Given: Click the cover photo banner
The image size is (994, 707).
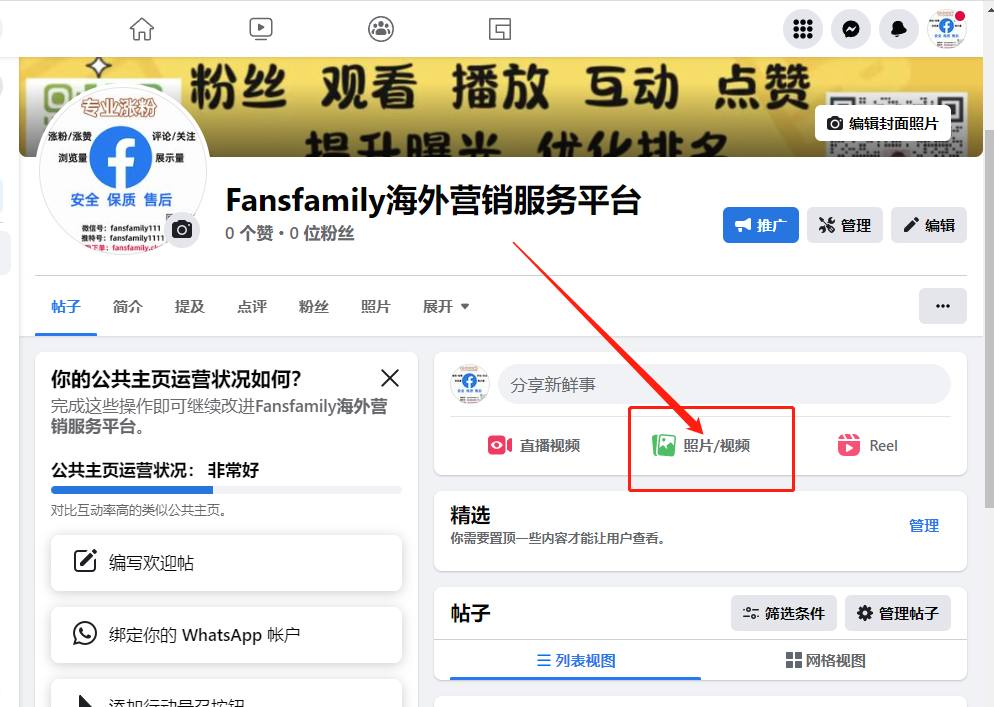Looking at the screenshot, I should (501, 107).
